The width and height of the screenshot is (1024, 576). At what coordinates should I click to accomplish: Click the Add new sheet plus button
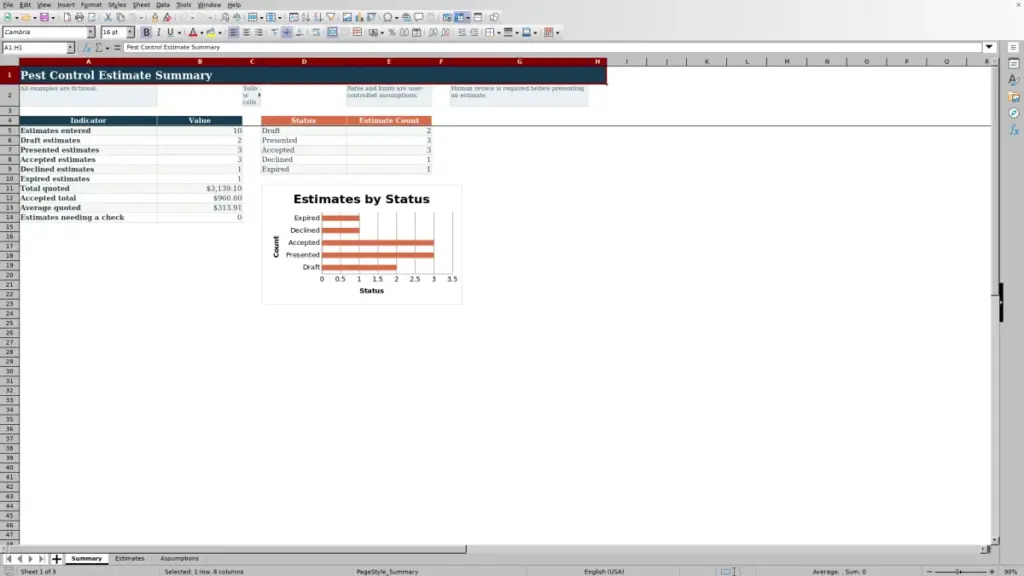point(56,558)
